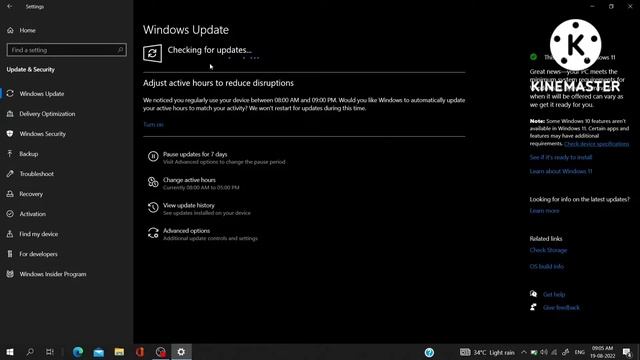Click the Get help link
This screenshot has width=640, height=360.
tap(554, 294)
